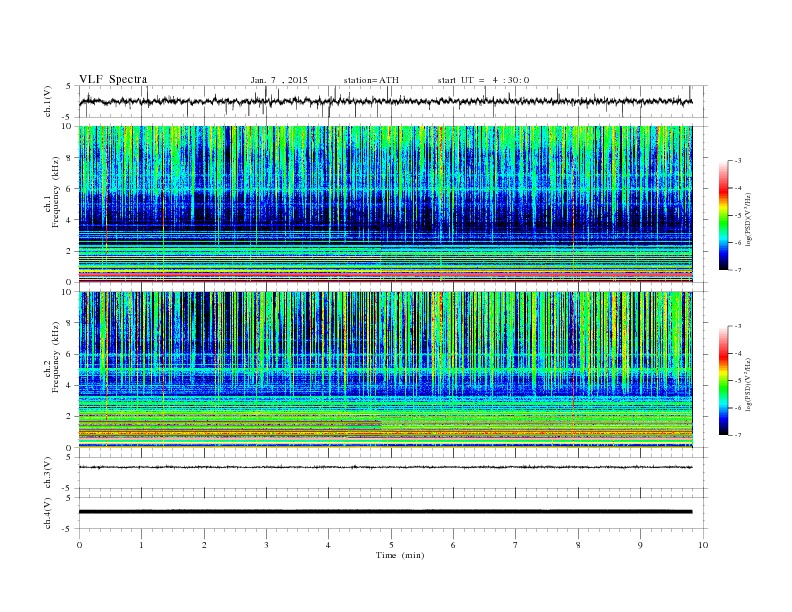Click the ch.1 log(PSD) colorbar label

coord(748,219)
